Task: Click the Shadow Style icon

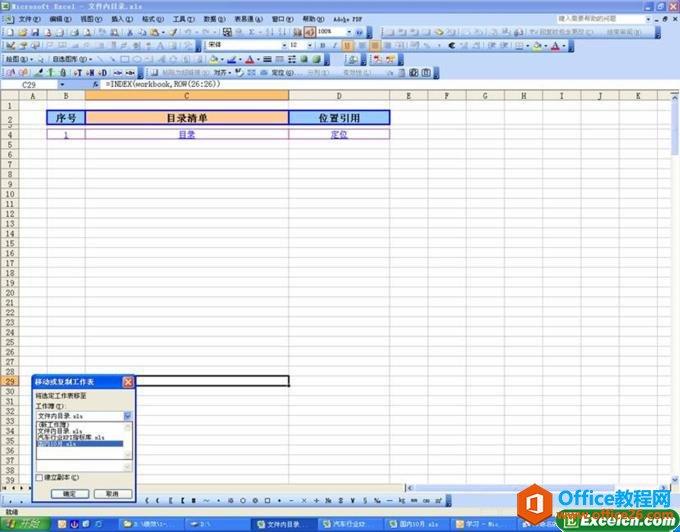Action: coord(304,59)
